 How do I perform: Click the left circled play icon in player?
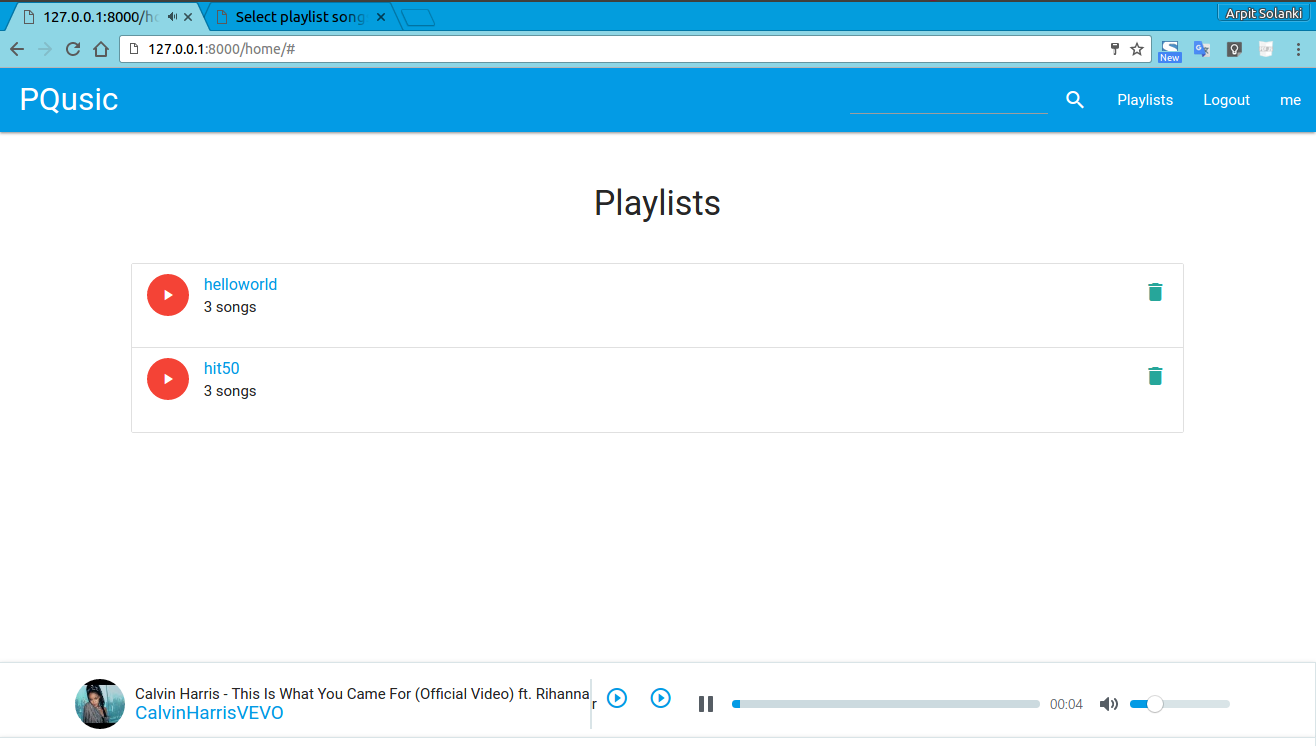point(617,698)
